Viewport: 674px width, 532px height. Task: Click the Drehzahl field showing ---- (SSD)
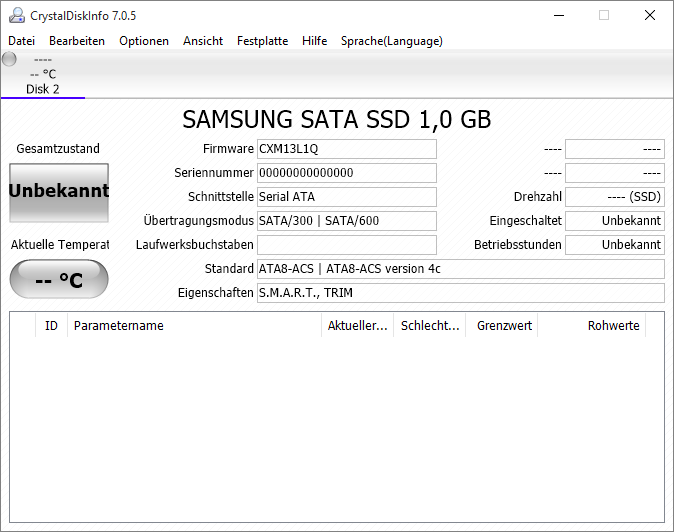tap(615, 197)
